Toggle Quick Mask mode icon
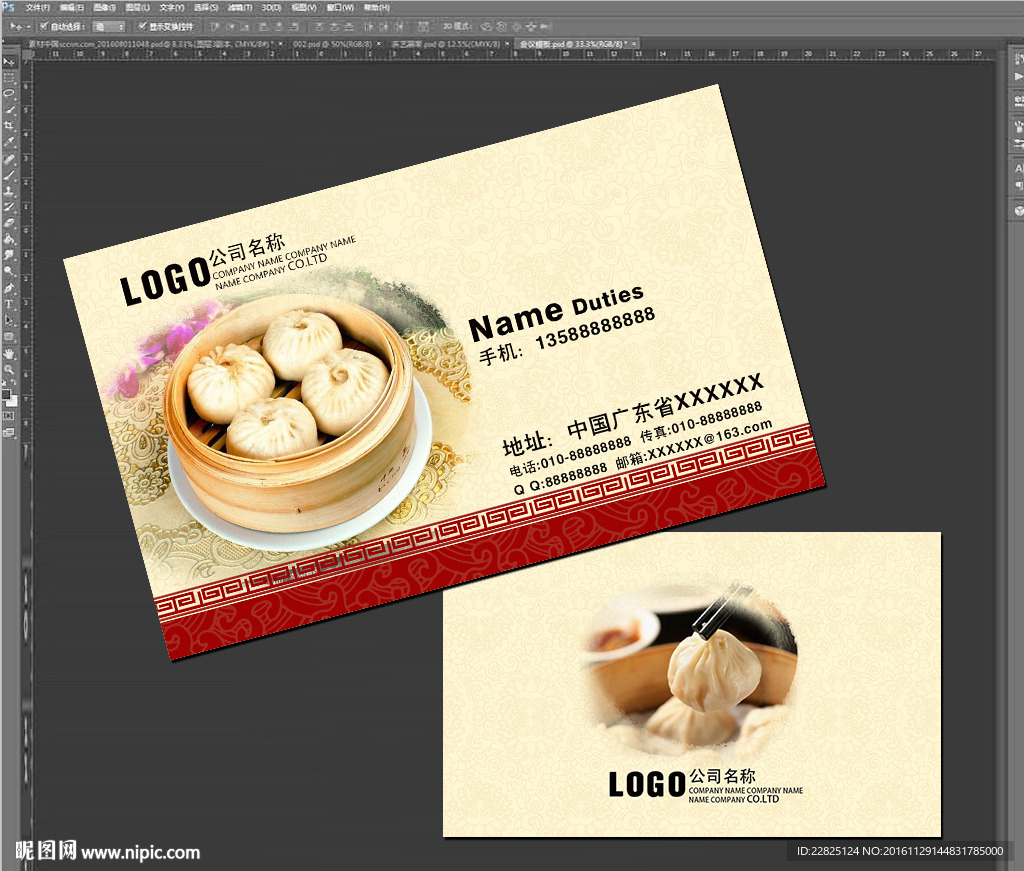 (x=8, y=415)
